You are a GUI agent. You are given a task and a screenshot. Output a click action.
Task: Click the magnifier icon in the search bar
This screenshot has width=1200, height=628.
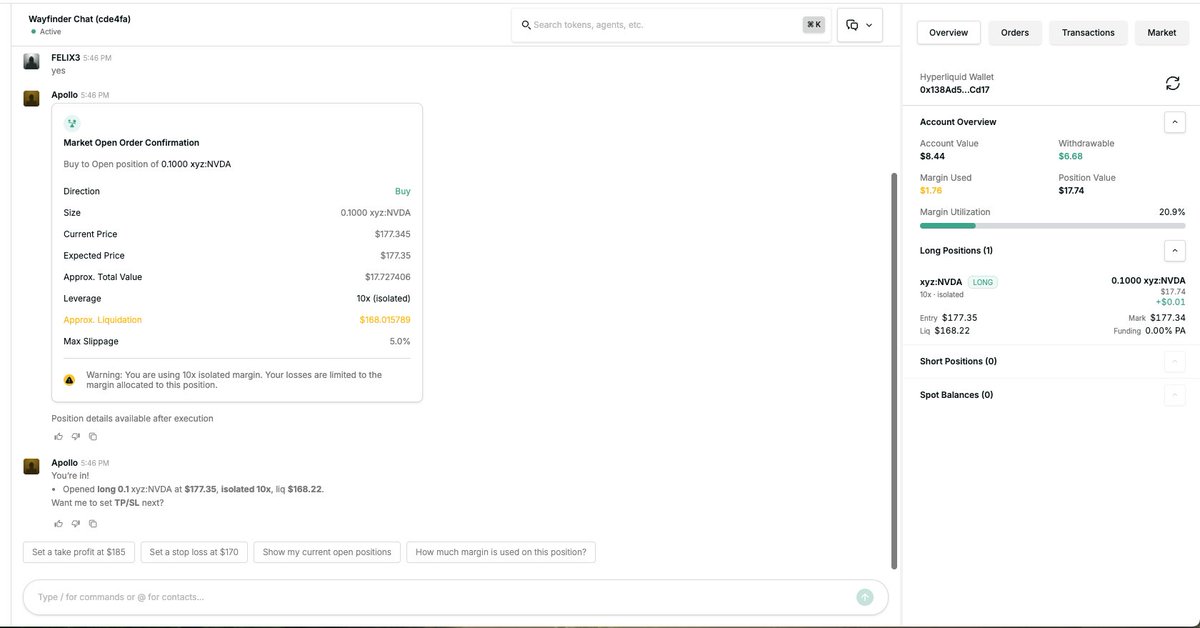526,25
